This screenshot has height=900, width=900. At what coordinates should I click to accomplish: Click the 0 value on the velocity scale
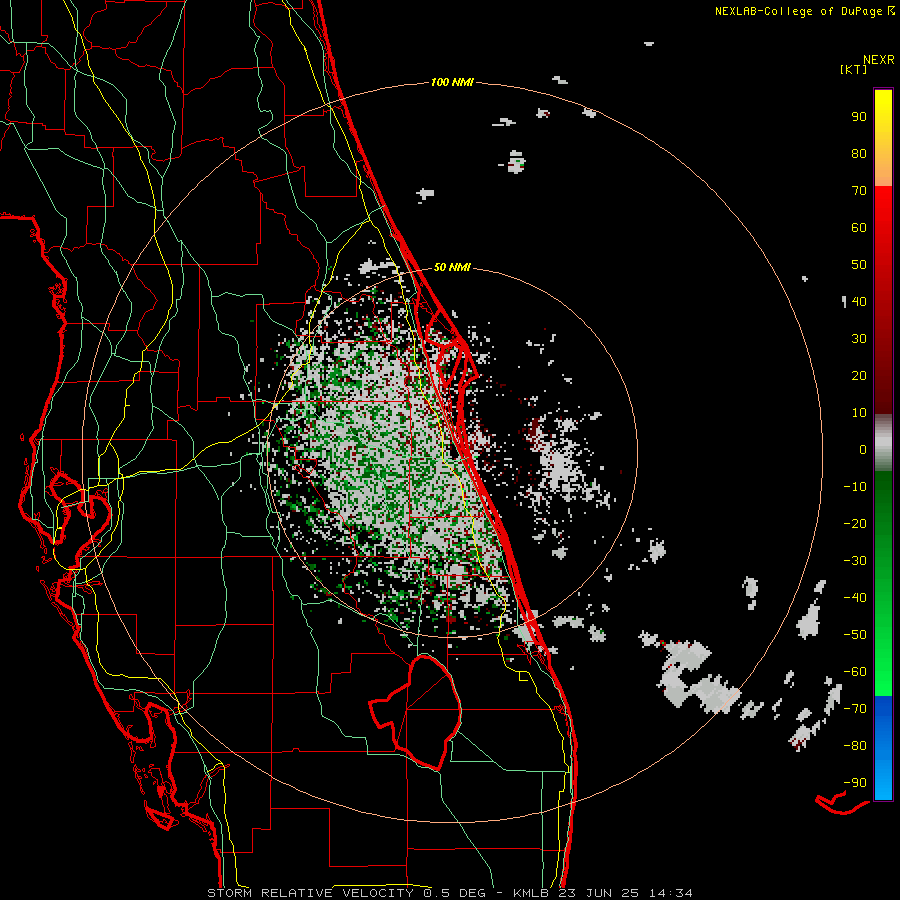(863, 450)
